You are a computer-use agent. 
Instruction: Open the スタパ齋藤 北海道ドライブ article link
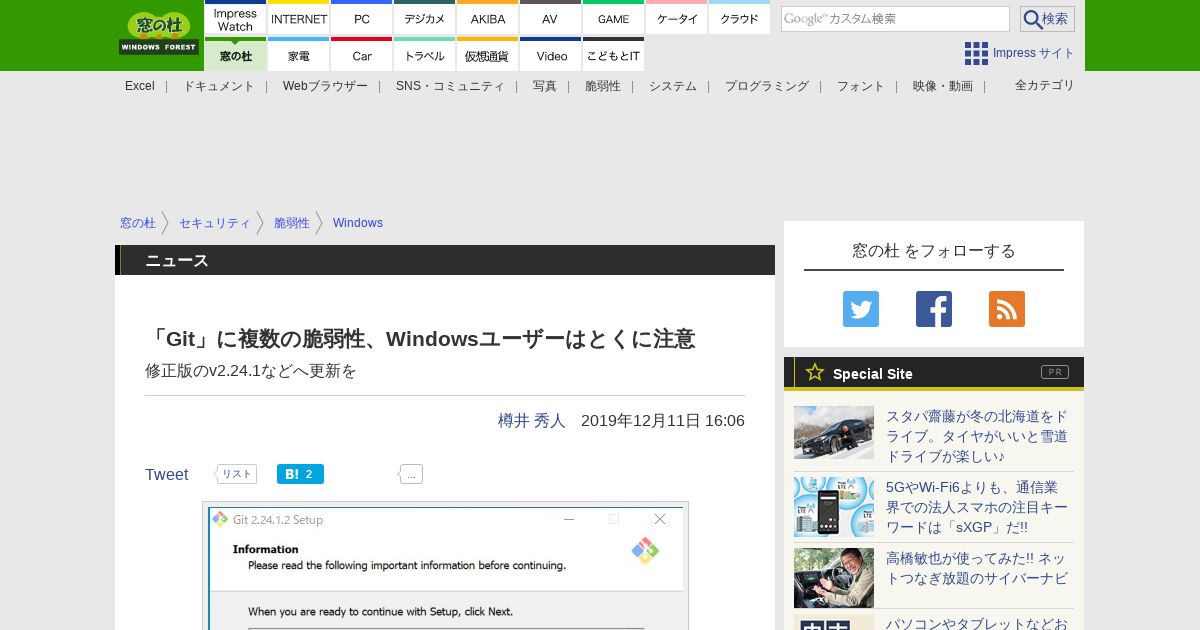[977, 436]
